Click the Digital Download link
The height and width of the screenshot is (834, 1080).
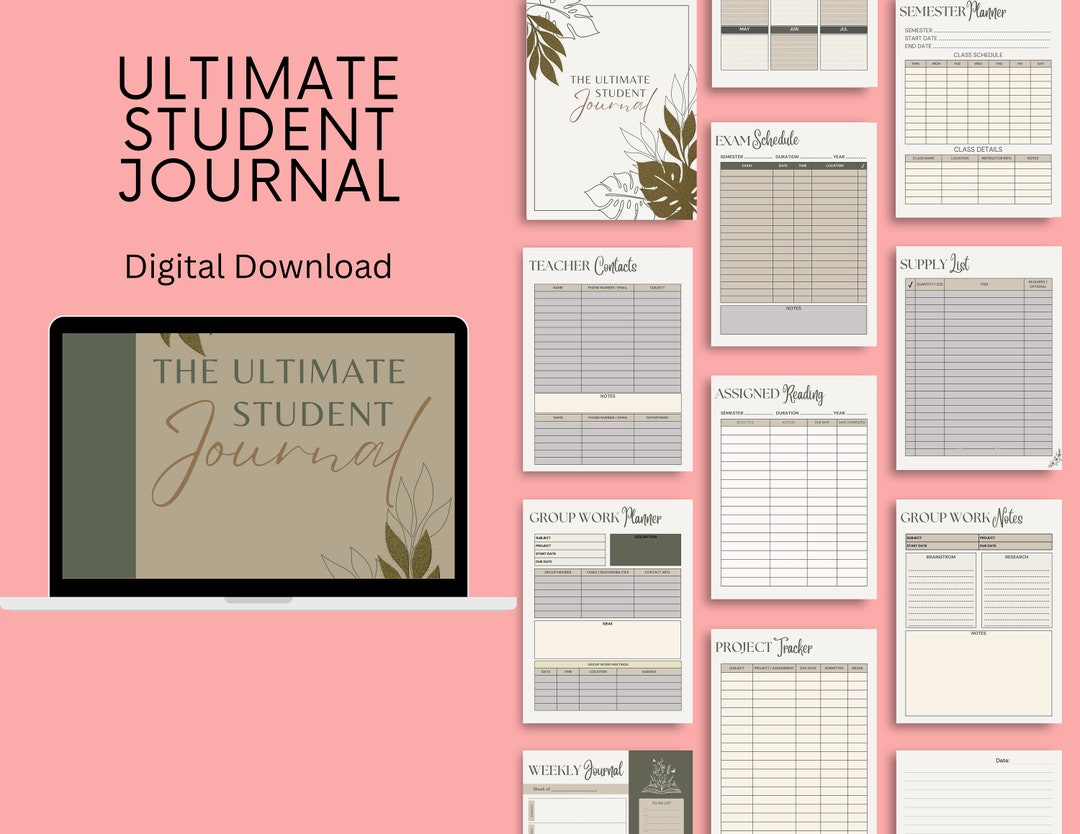256,266
